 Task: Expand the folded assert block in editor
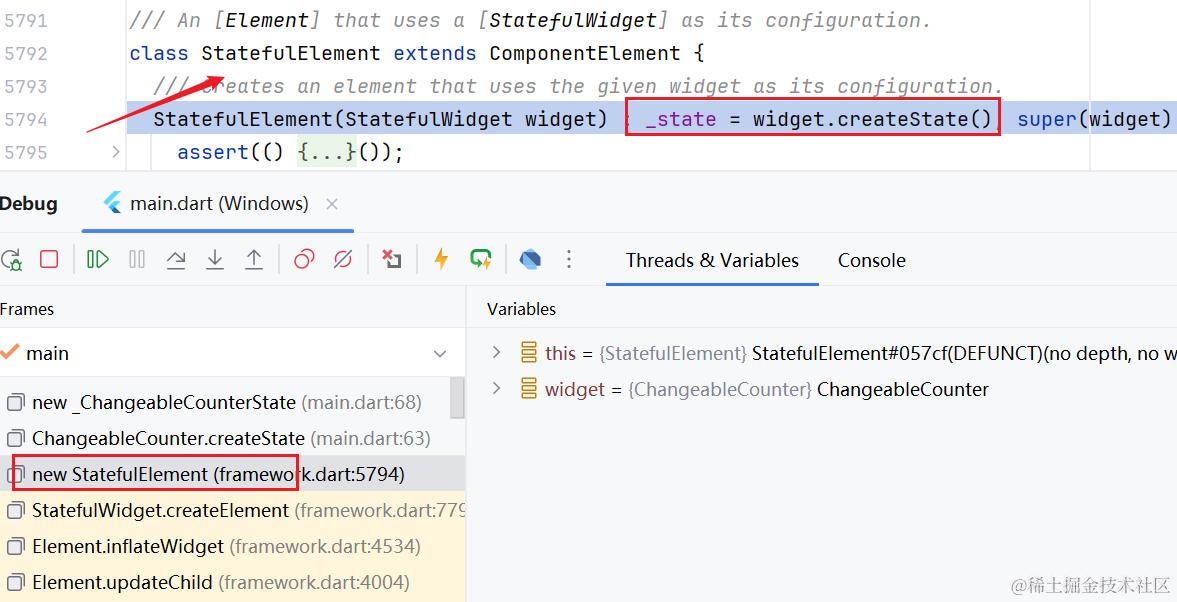(x=116, y=152)
